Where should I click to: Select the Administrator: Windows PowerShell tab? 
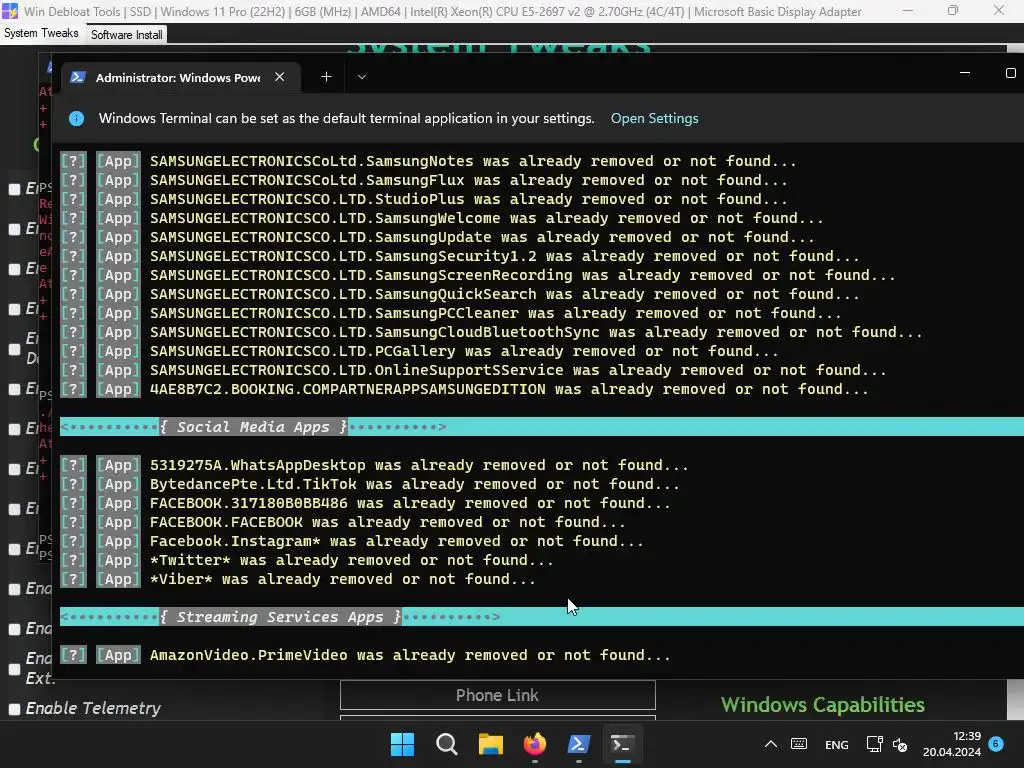pyautogui.click(x=178, y=78)
